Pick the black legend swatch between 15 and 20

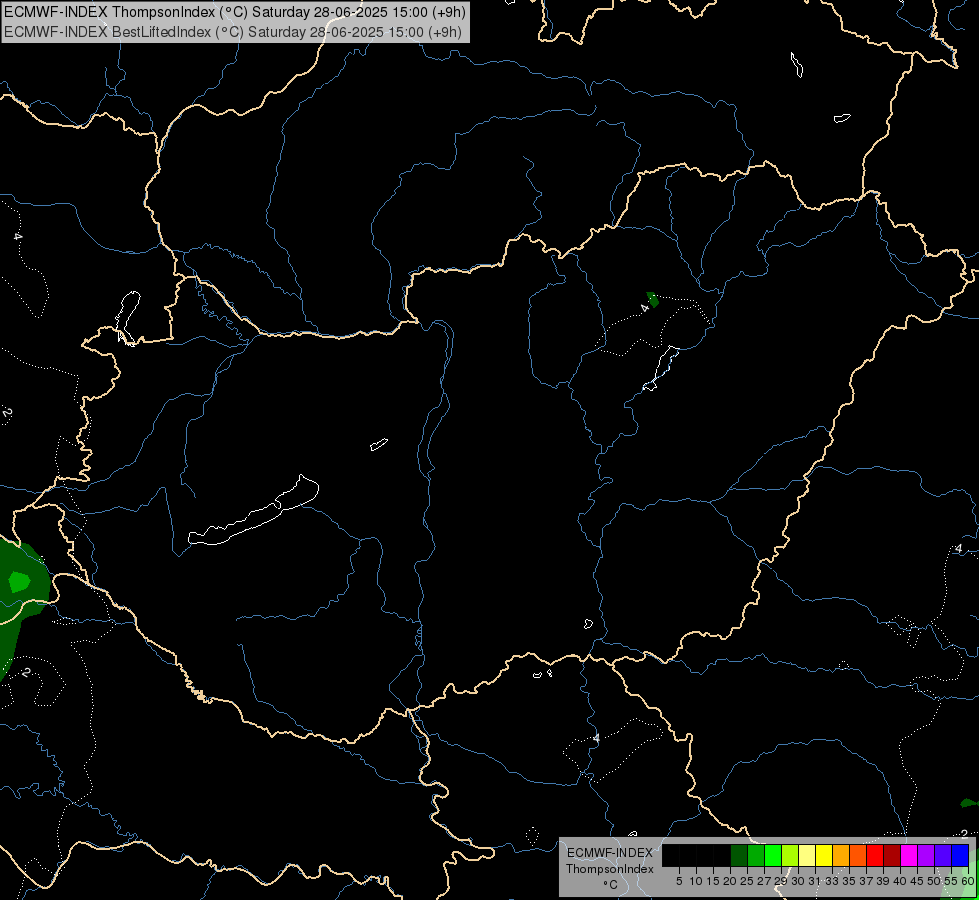click(722, 856)
